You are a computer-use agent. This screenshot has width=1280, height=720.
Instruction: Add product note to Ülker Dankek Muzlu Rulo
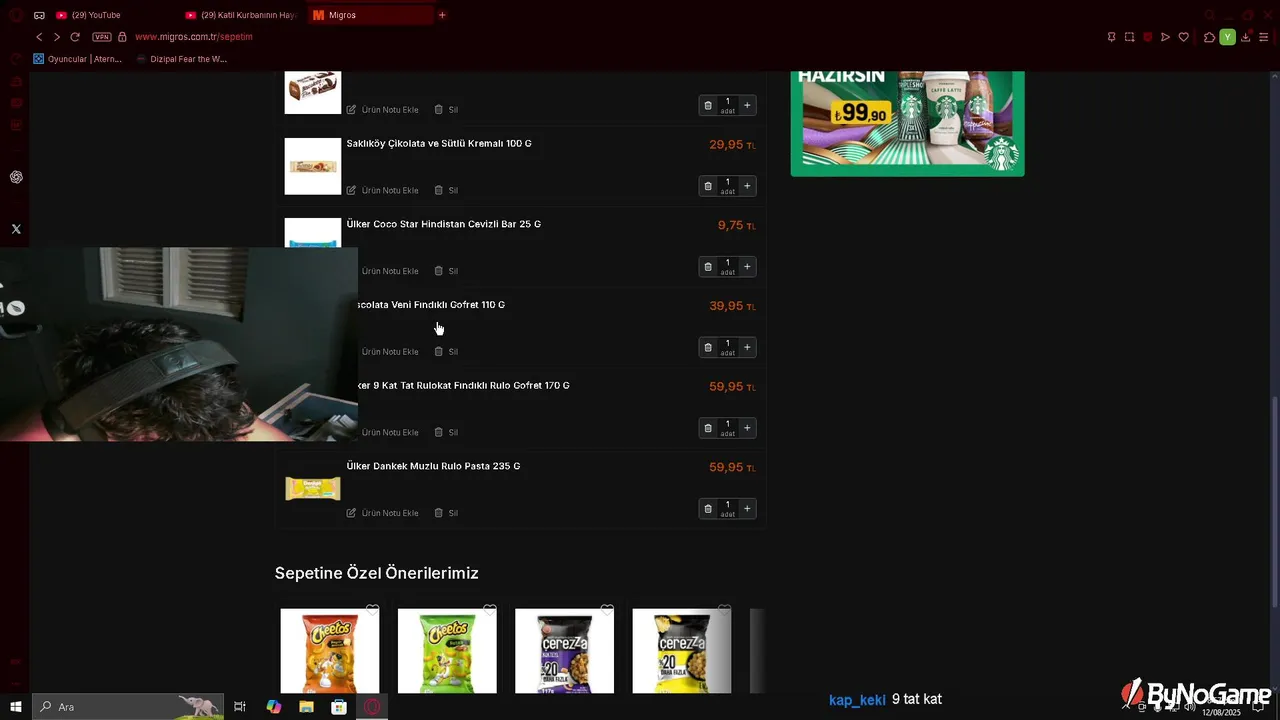(x=383, y=513)
